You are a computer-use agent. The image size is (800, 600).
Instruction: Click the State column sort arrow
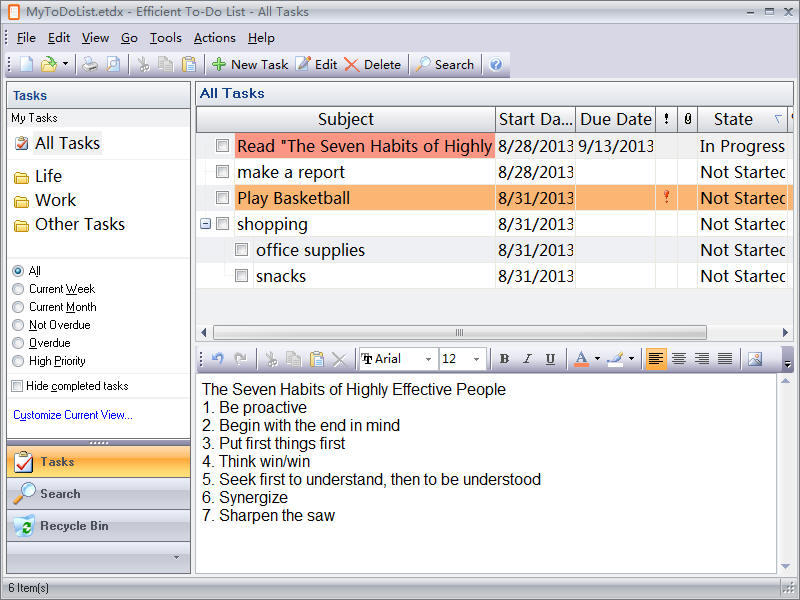tap(778, 119)
